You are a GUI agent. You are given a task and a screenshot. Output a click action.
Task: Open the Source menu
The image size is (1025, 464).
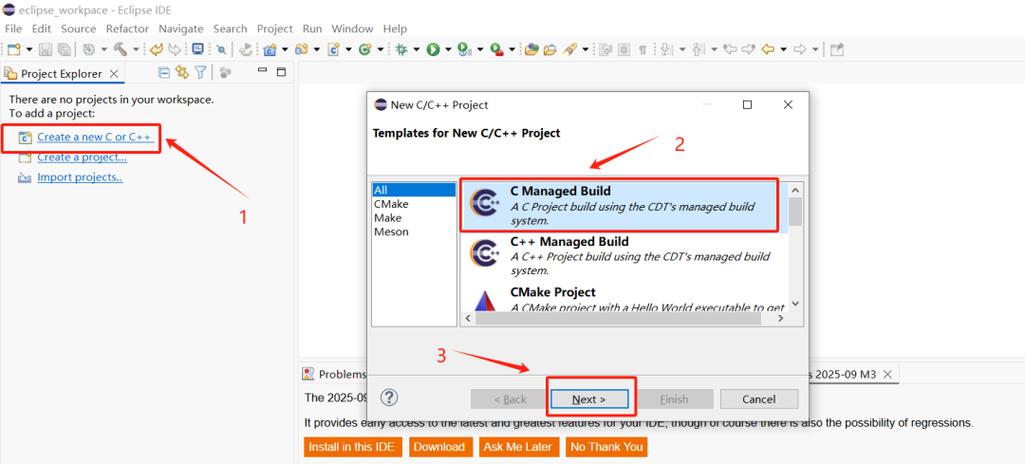[78, 29]
